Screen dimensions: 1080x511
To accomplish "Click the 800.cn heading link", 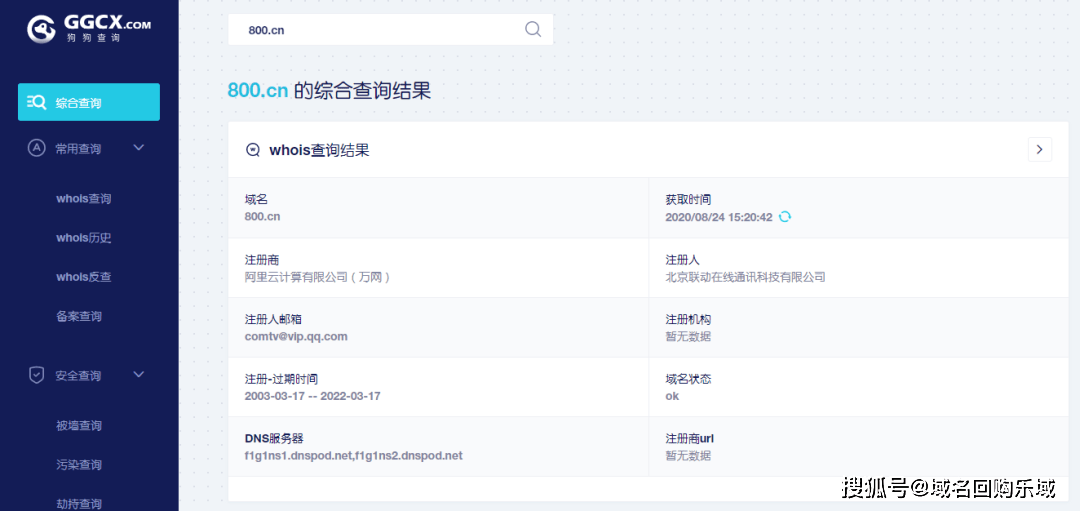I will tap(258, 90).
